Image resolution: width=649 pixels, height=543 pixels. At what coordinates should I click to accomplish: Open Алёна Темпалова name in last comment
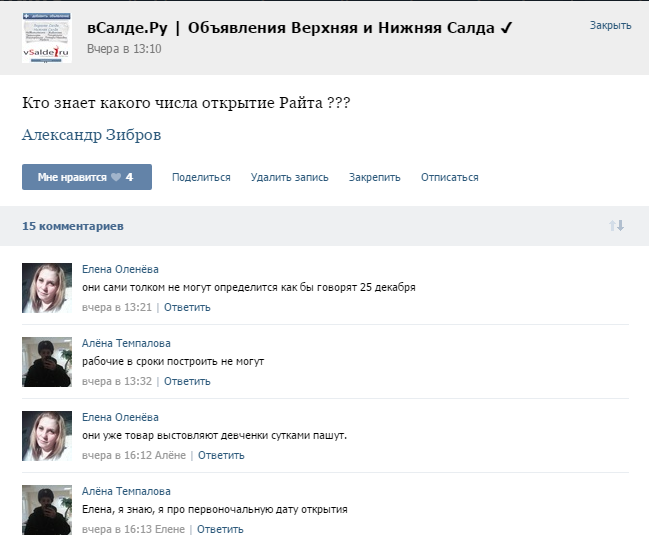point(126,491)
